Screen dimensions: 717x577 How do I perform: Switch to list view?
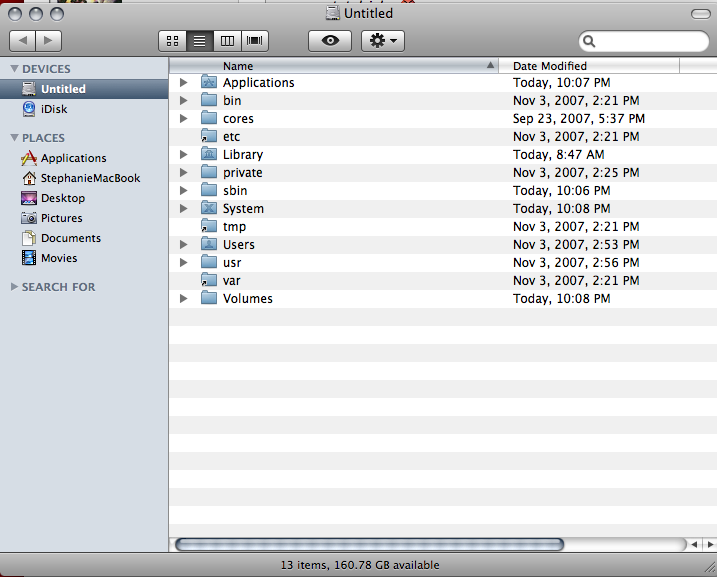199,41
